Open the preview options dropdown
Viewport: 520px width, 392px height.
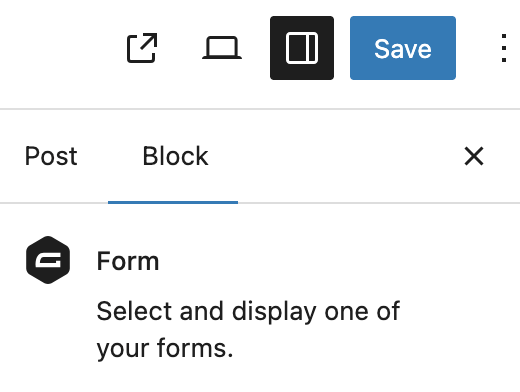click(x=222, y=48)
